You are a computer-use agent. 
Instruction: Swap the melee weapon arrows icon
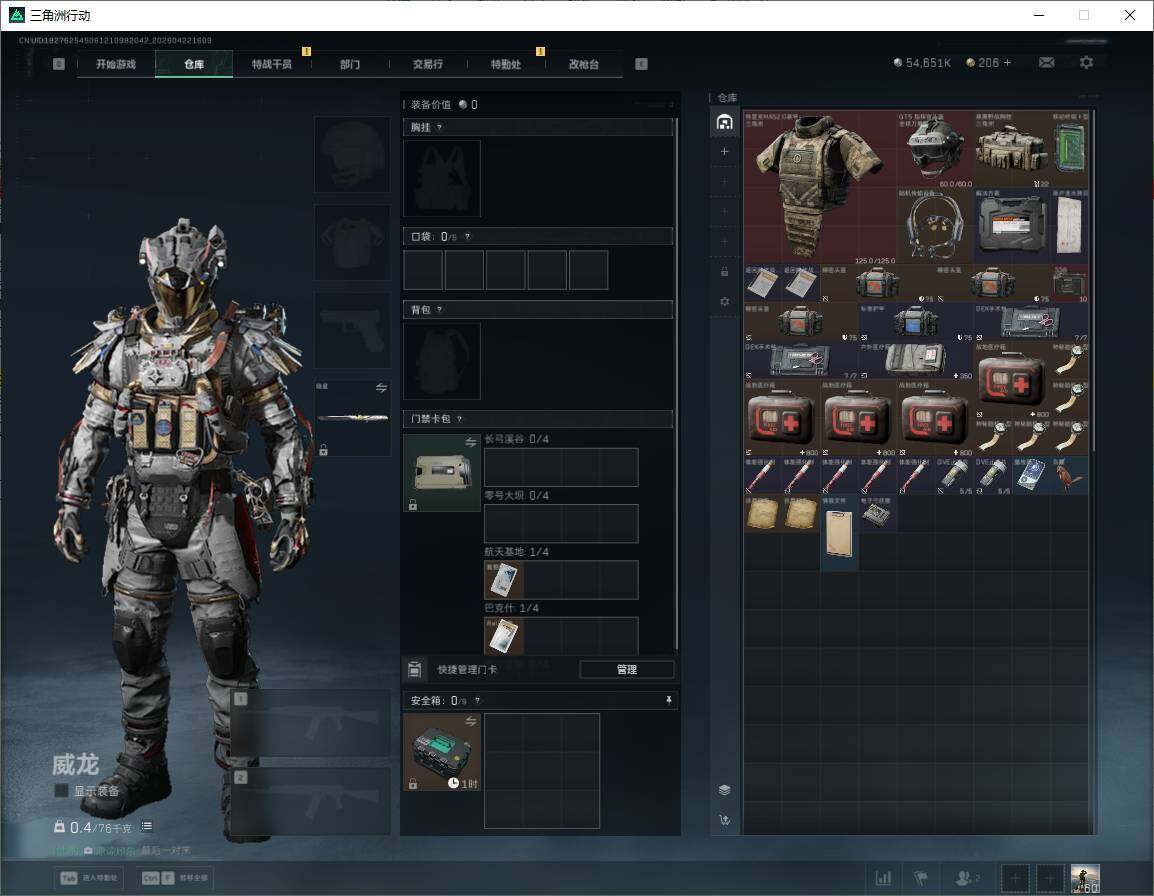381,388
